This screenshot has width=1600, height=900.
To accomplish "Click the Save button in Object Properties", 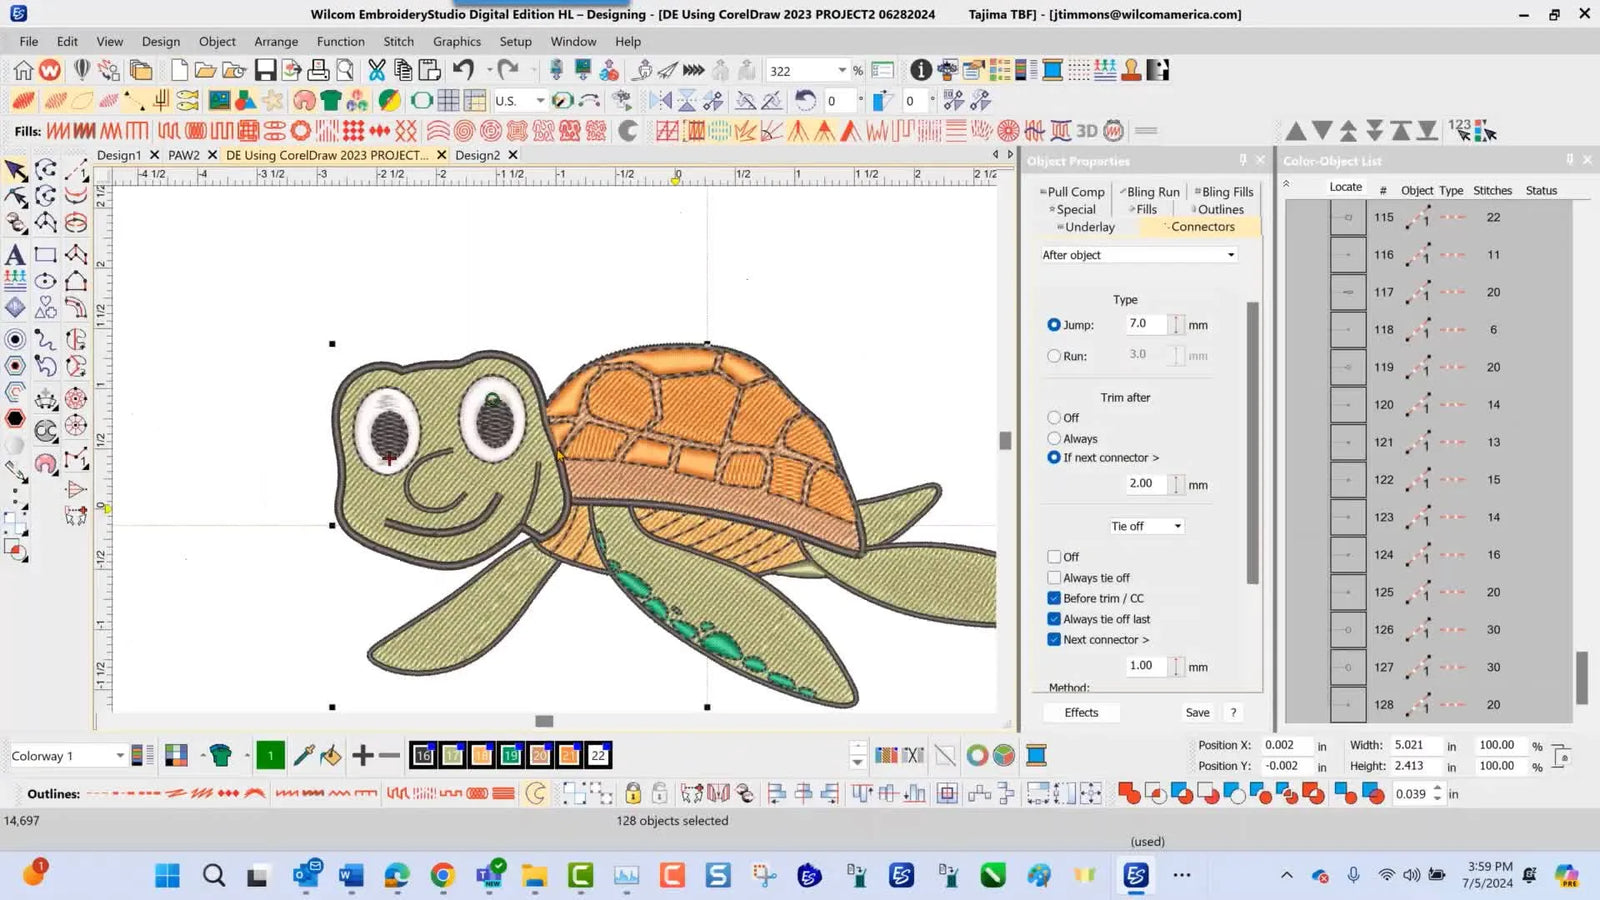I will pyautogui.click(x=1197, y=713).
